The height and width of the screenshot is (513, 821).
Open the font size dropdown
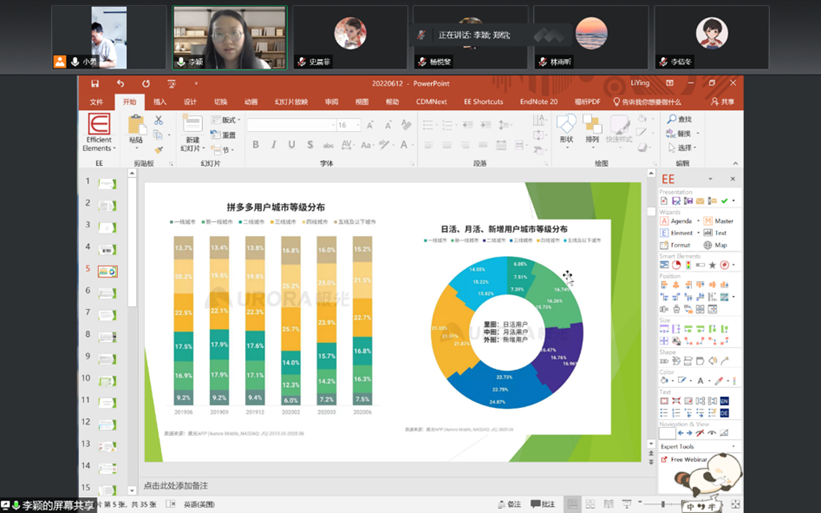(x=357, y=125)
